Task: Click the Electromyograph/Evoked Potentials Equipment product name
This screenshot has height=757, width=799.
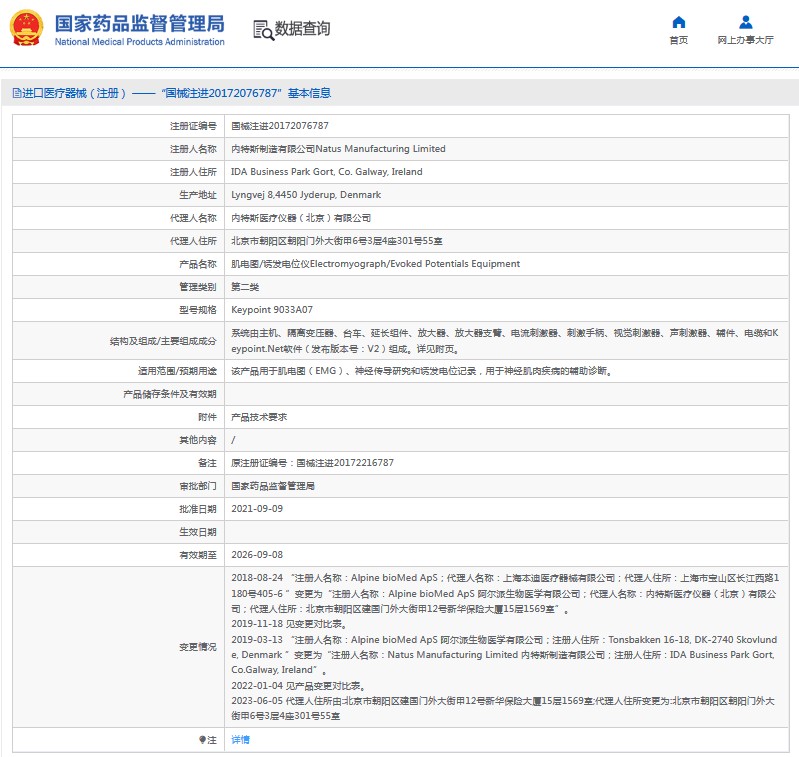Action: pos(375,264)
